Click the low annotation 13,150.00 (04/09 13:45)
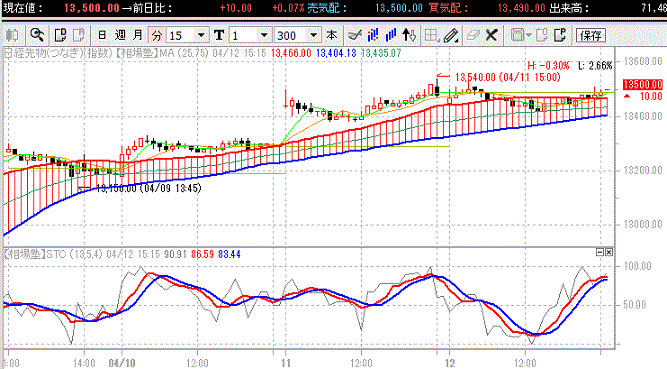Image resolution: width=667 pixels, height=369 pixels. [x=148, y=188]
